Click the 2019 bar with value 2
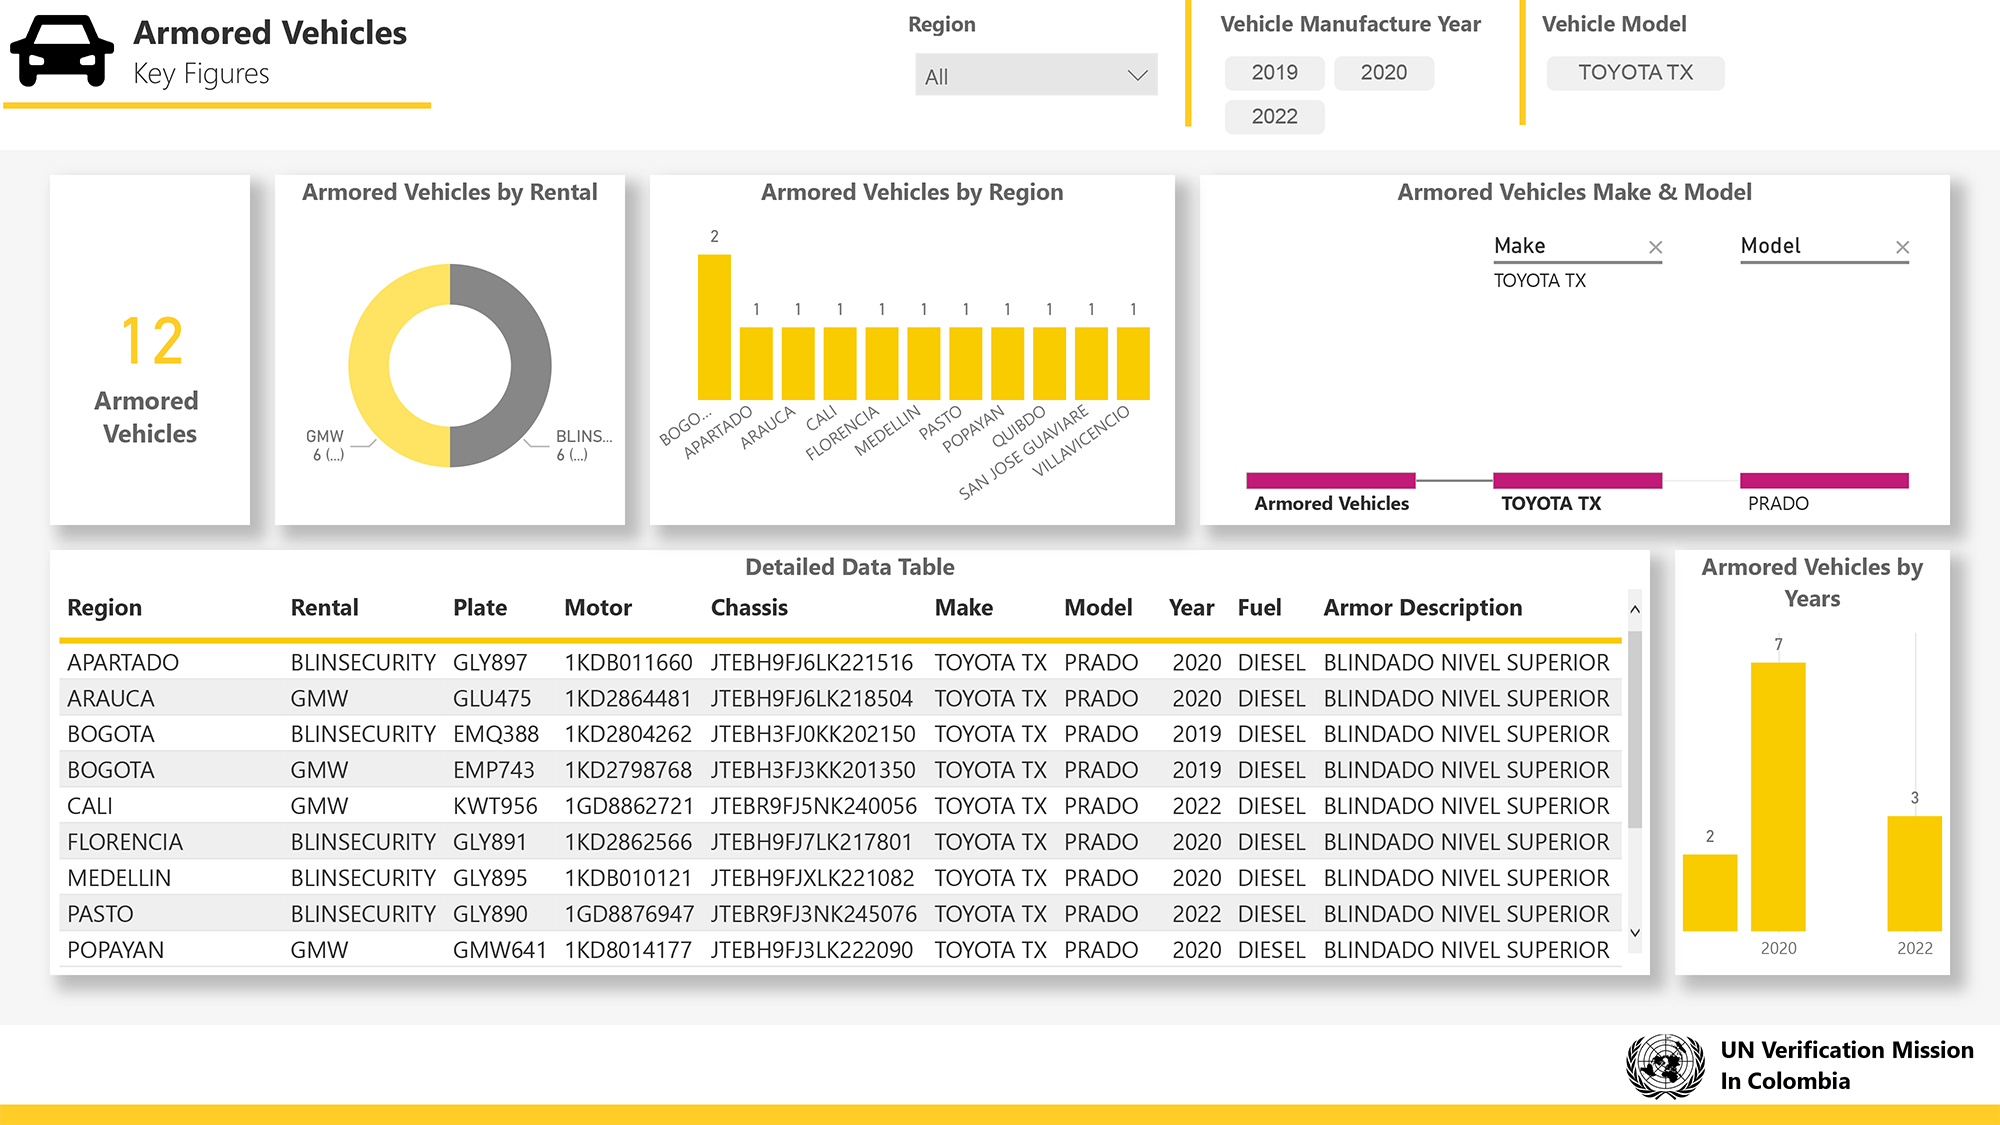 click(1710, 893)
